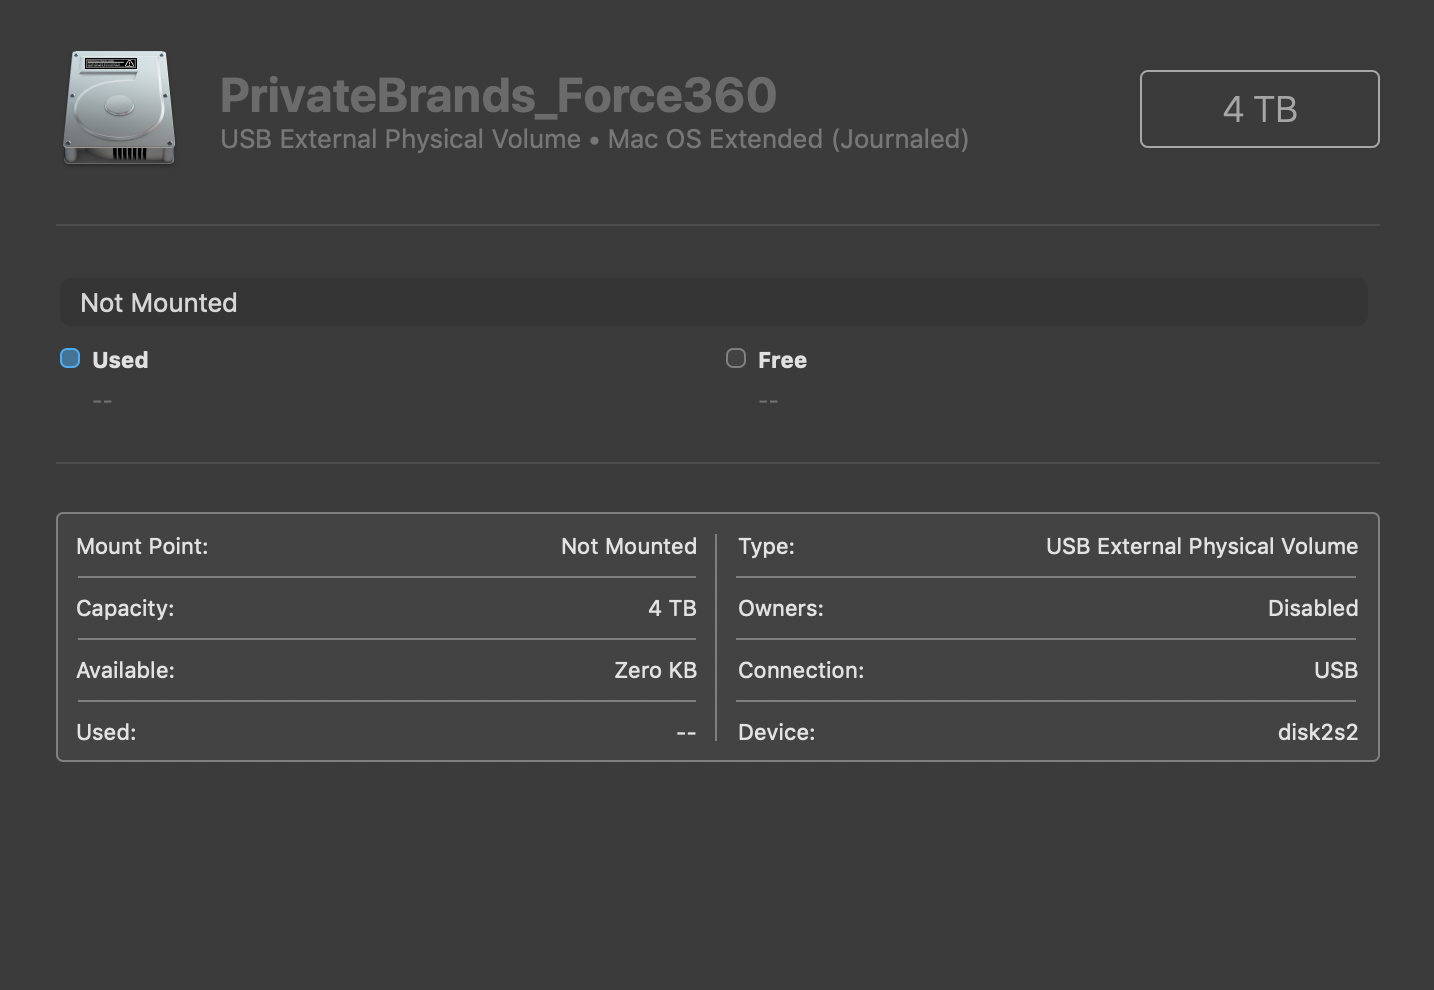Click the blue Used legend swatch
The height and width of the screenshot is (990, 1434).
[x=70, y=358]
